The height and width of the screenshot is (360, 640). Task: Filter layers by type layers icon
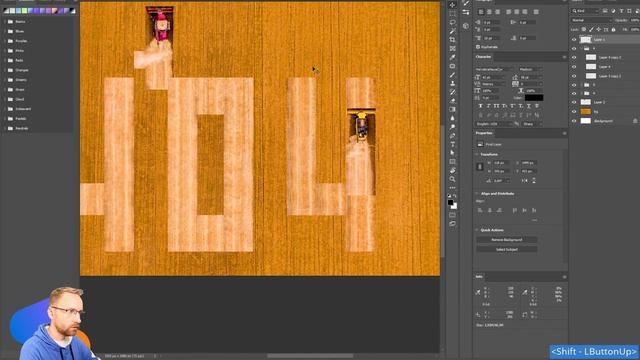click(x=604, y=11)
